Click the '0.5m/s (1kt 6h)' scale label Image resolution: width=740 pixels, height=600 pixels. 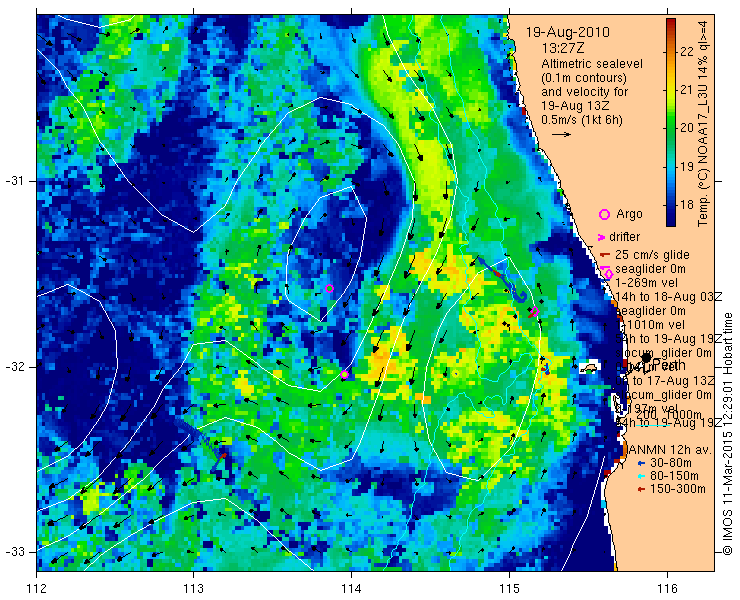pyautogui.click(x=582, y=120)
